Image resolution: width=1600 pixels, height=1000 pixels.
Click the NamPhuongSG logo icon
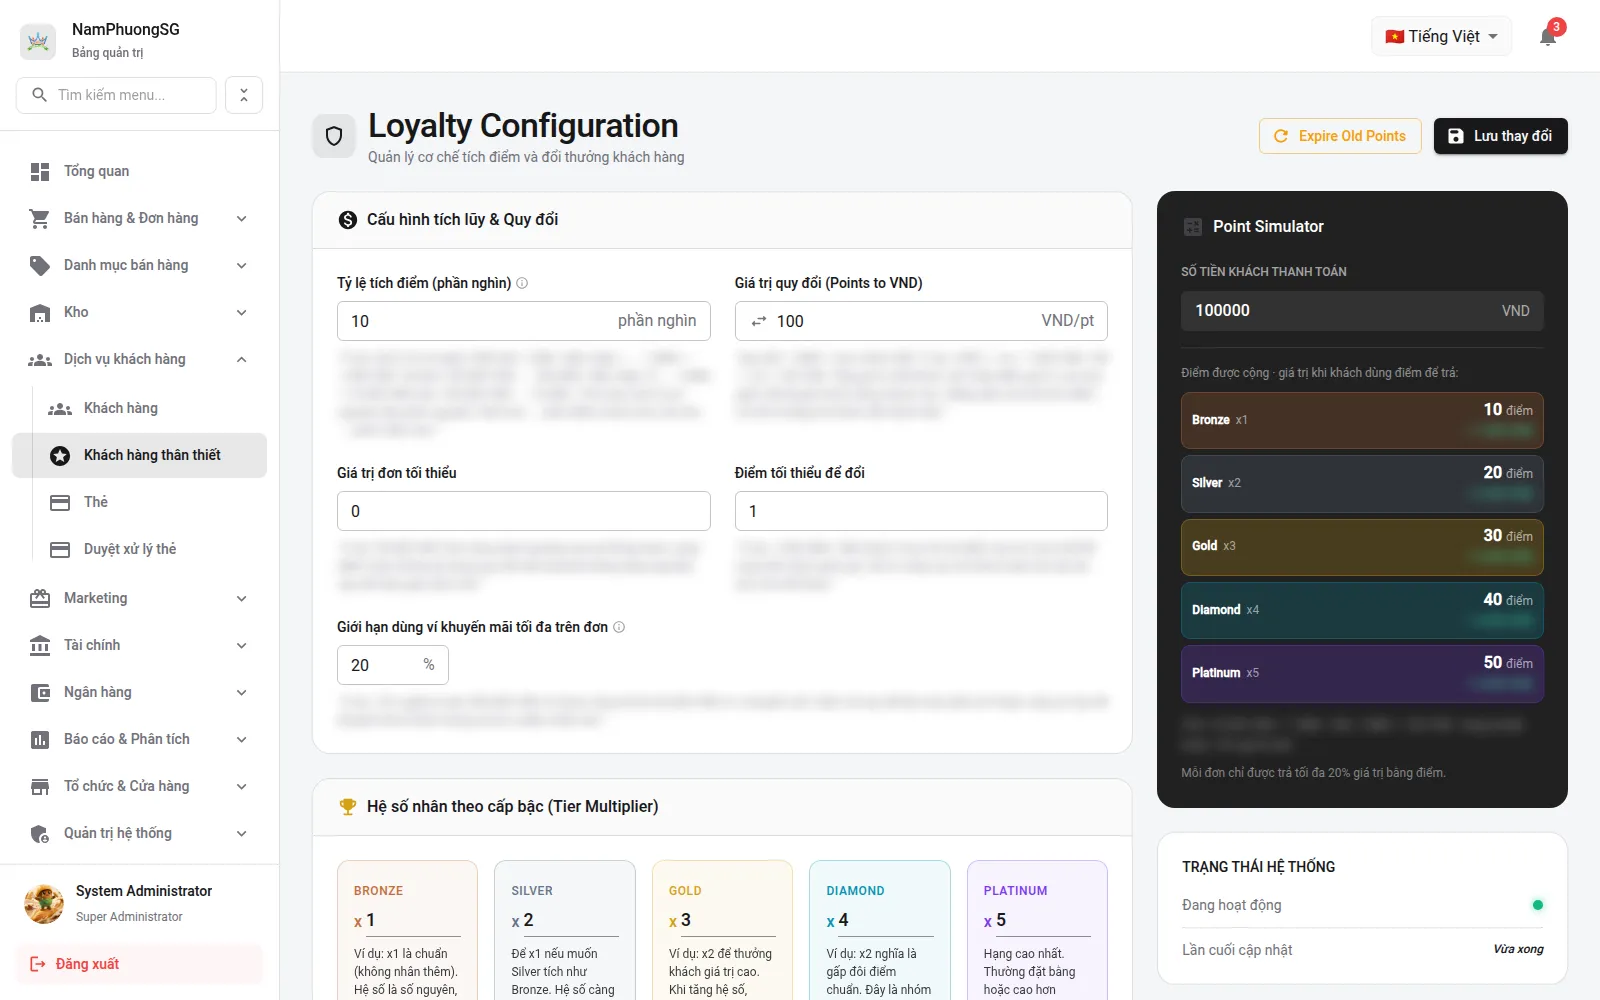[38, 41]
